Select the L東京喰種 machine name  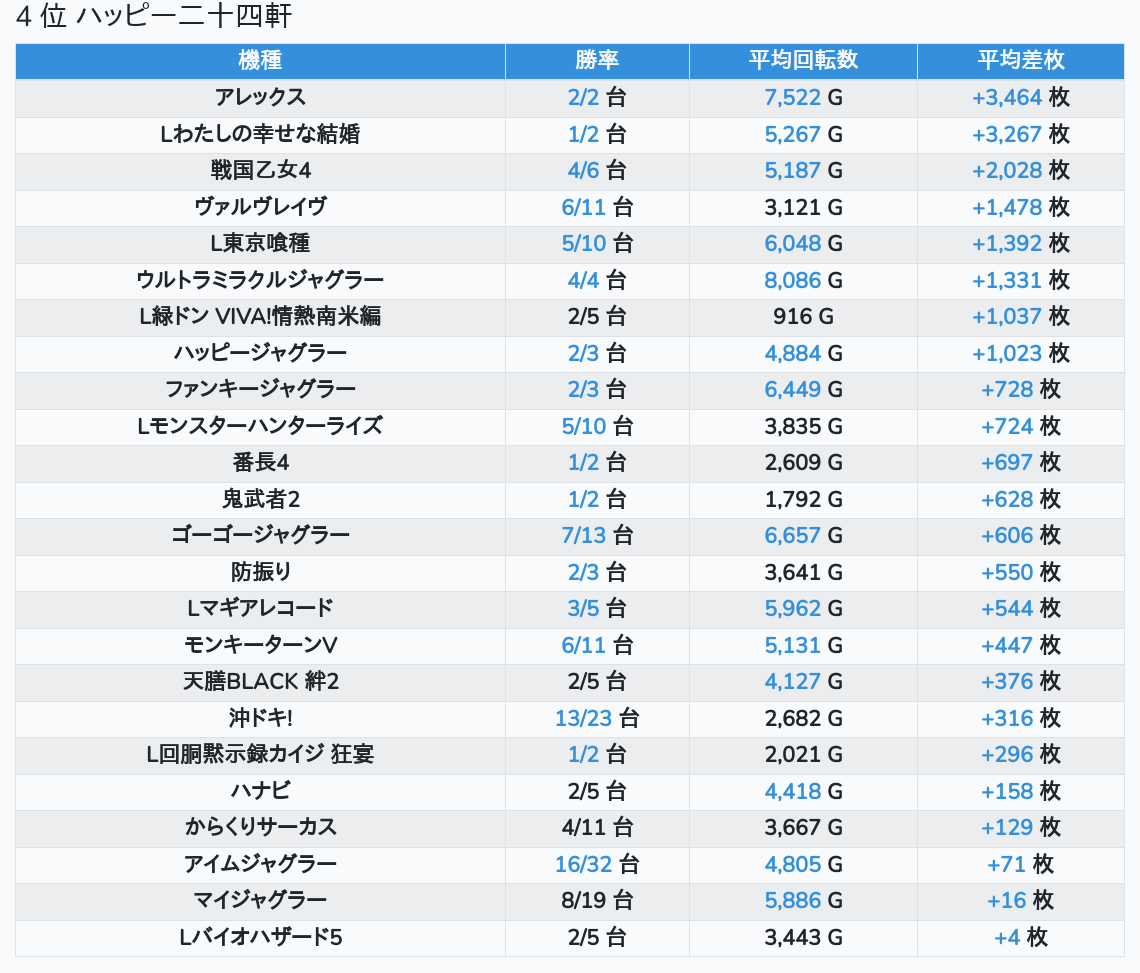click(260, 243)
